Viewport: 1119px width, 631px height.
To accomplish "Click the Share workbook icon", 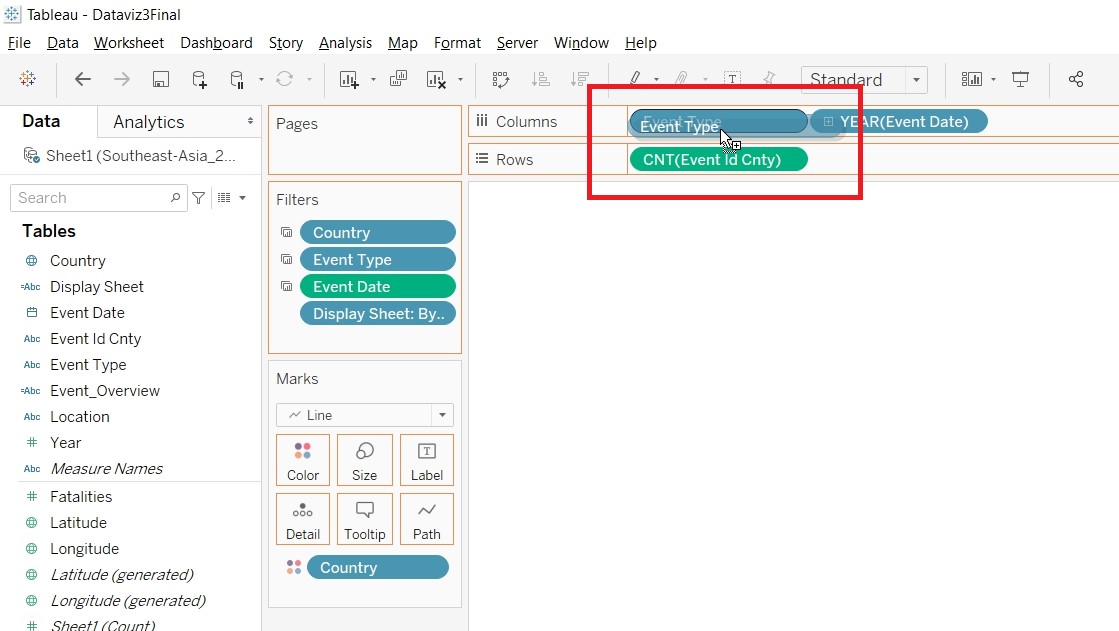I will tap(1076, 80).
